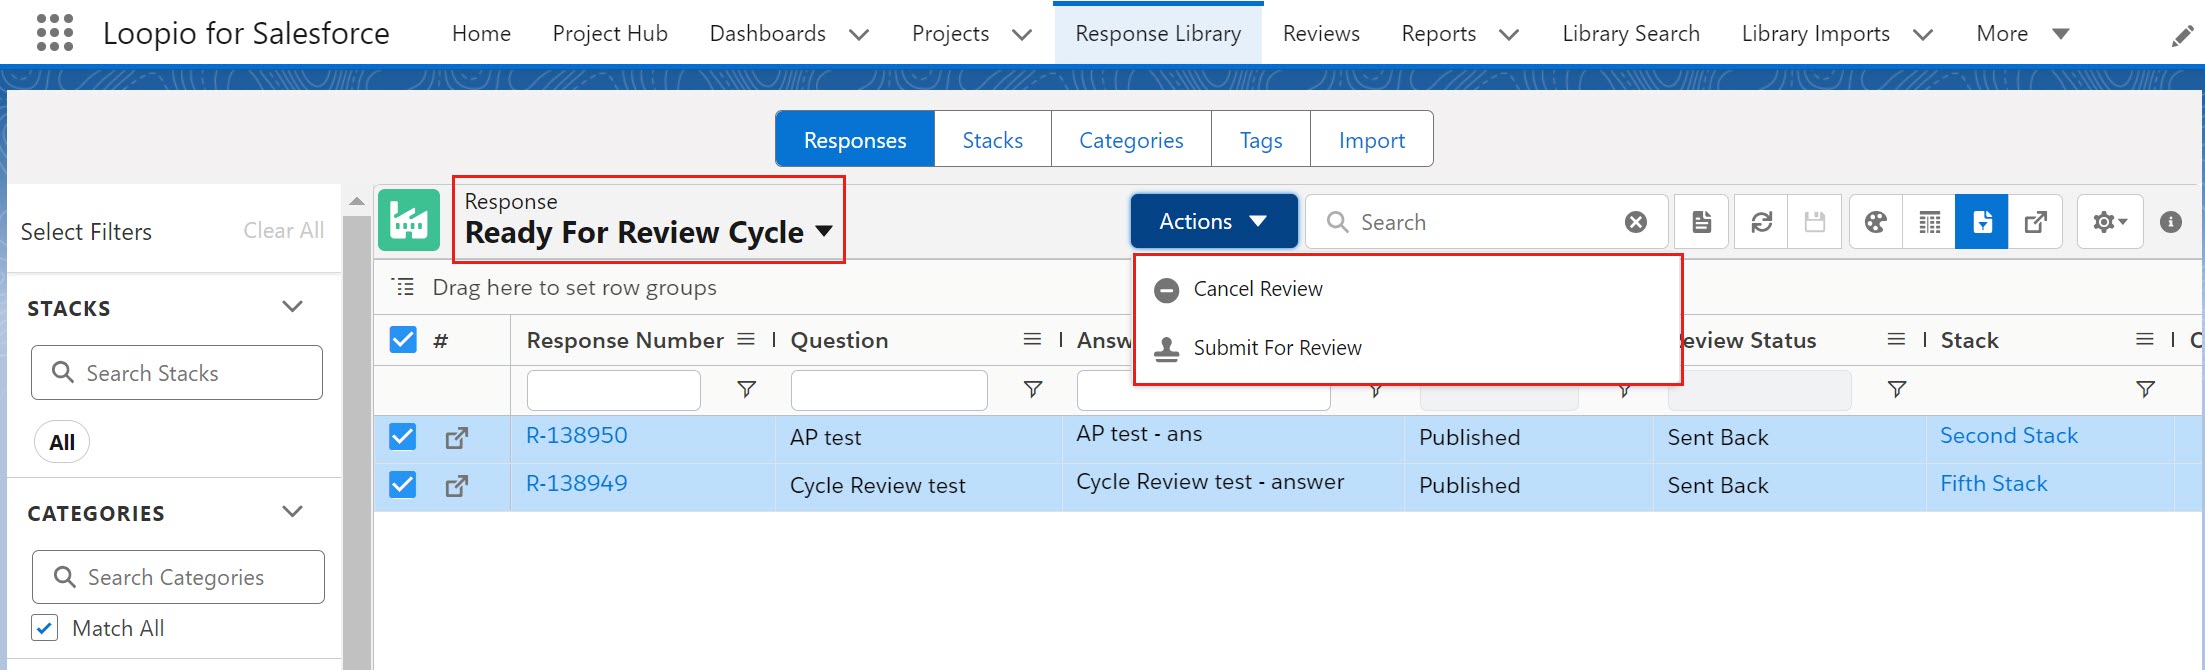Expand the Dashboards nav dropdown
This screenshot has width=2205, height=670.
[x=859, y=35]
